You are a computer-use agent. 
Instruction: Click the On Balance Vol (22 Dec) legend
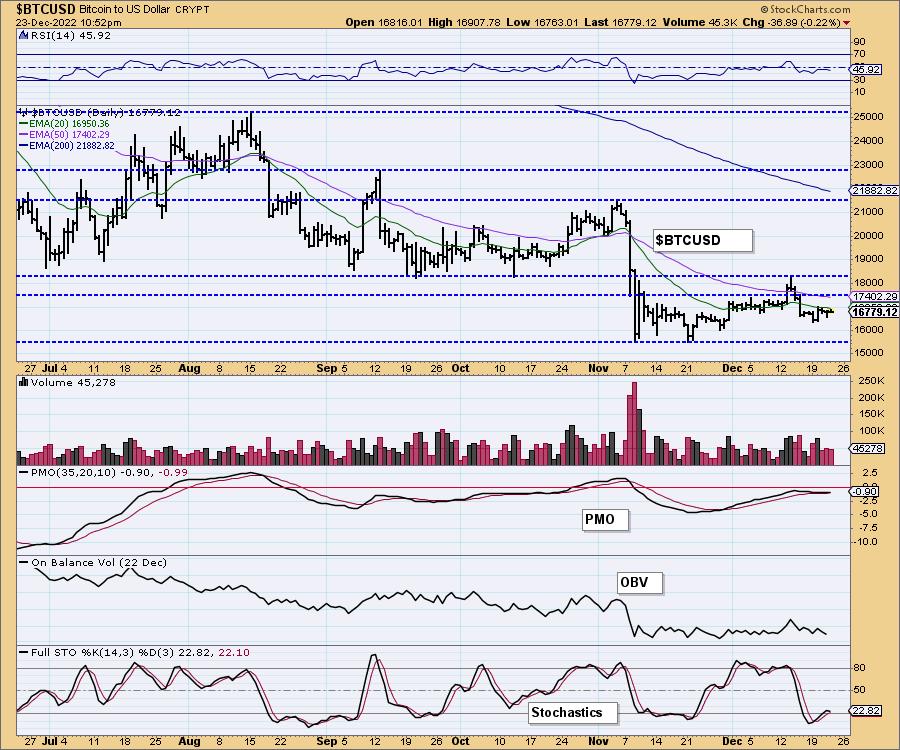[93, 563]
